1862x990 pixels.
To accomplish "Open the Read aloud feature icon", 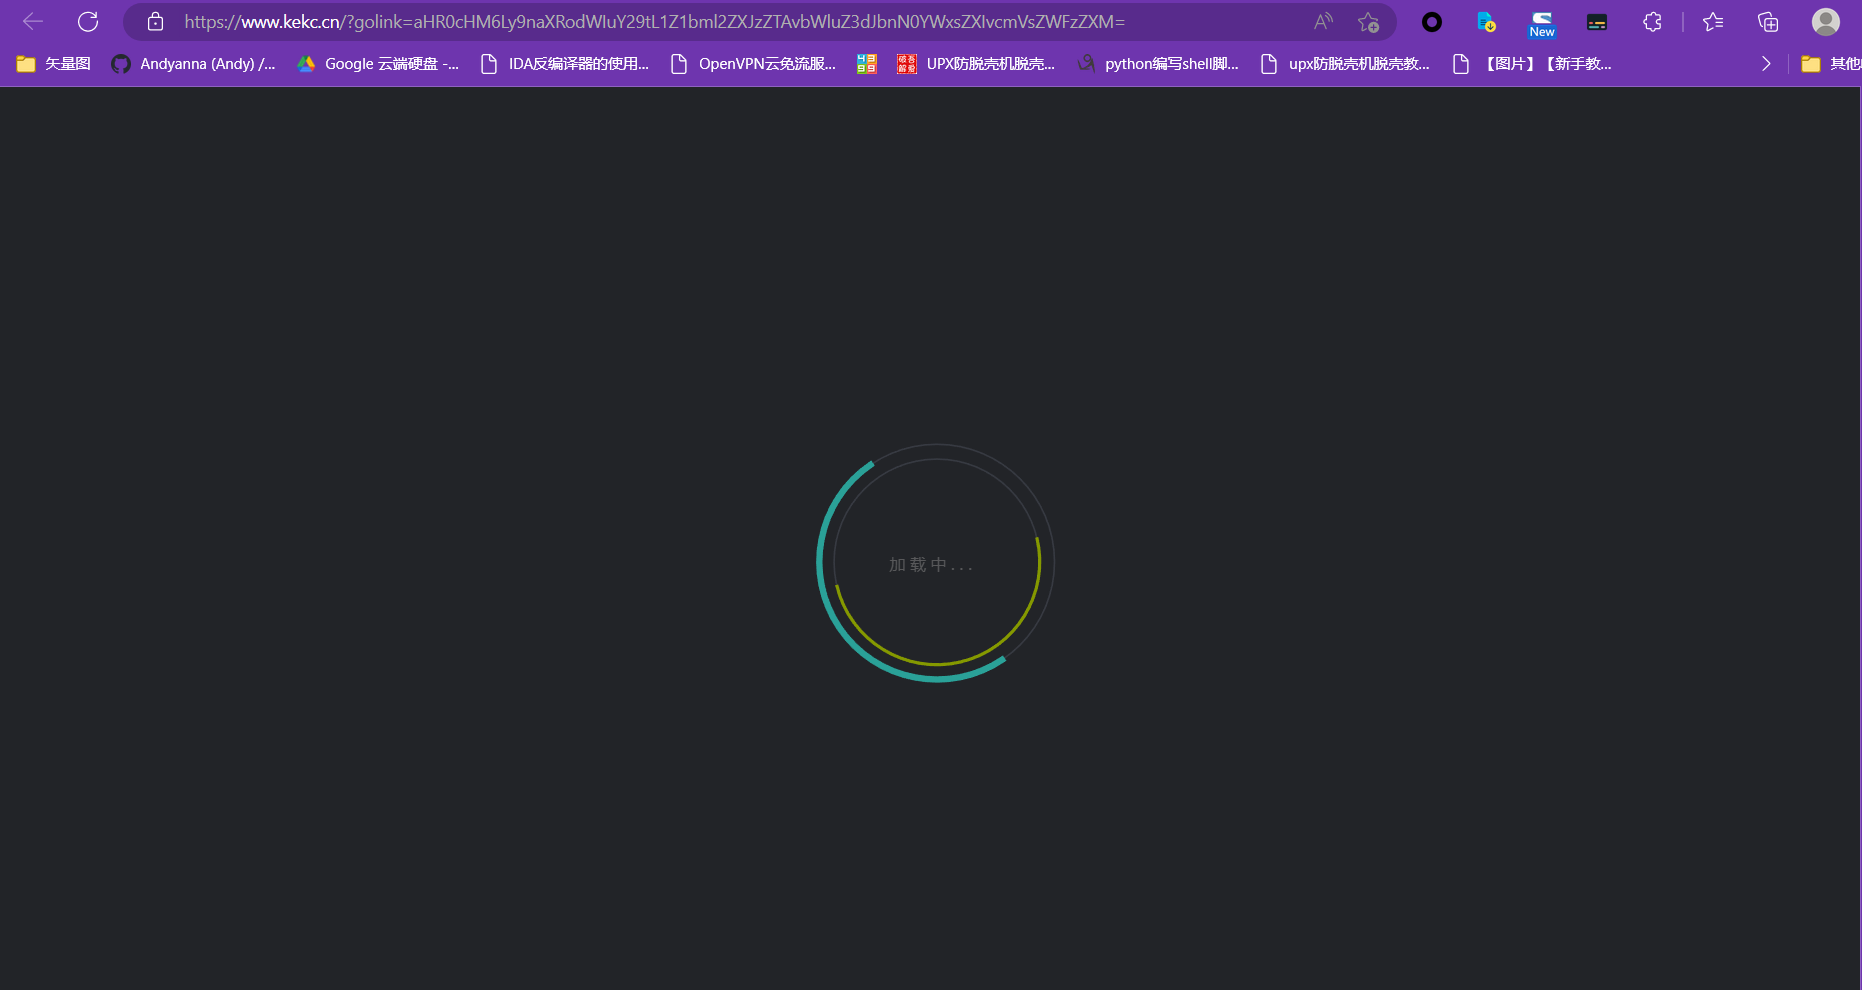I will point(1323,22).
